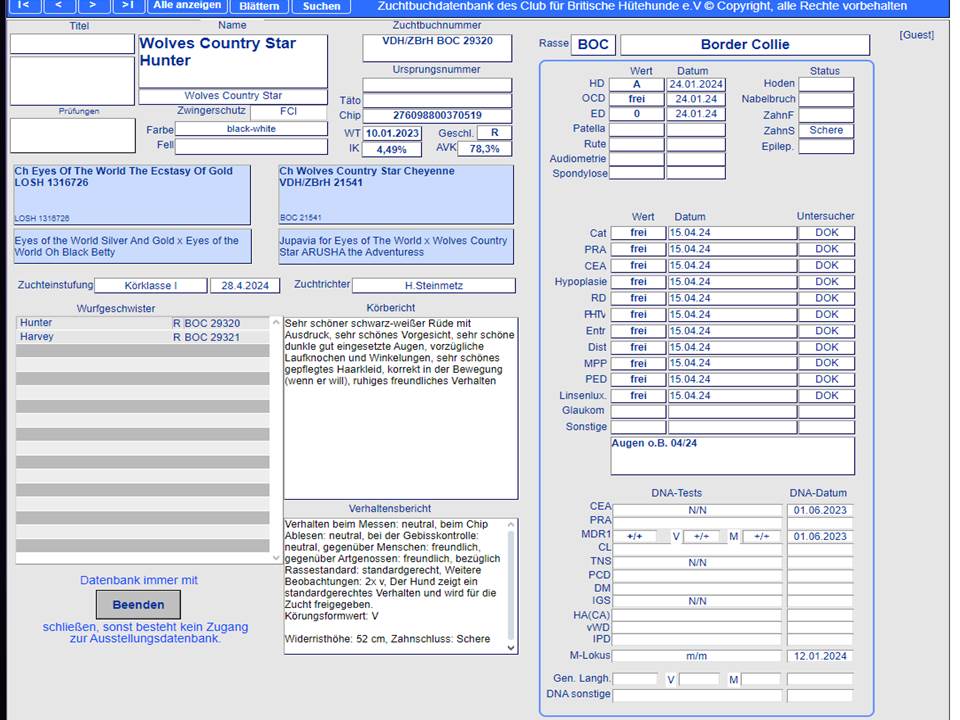This screenshot has width=960, height=720.
Task: Open Blättern browse view
Action: (259, 6)
